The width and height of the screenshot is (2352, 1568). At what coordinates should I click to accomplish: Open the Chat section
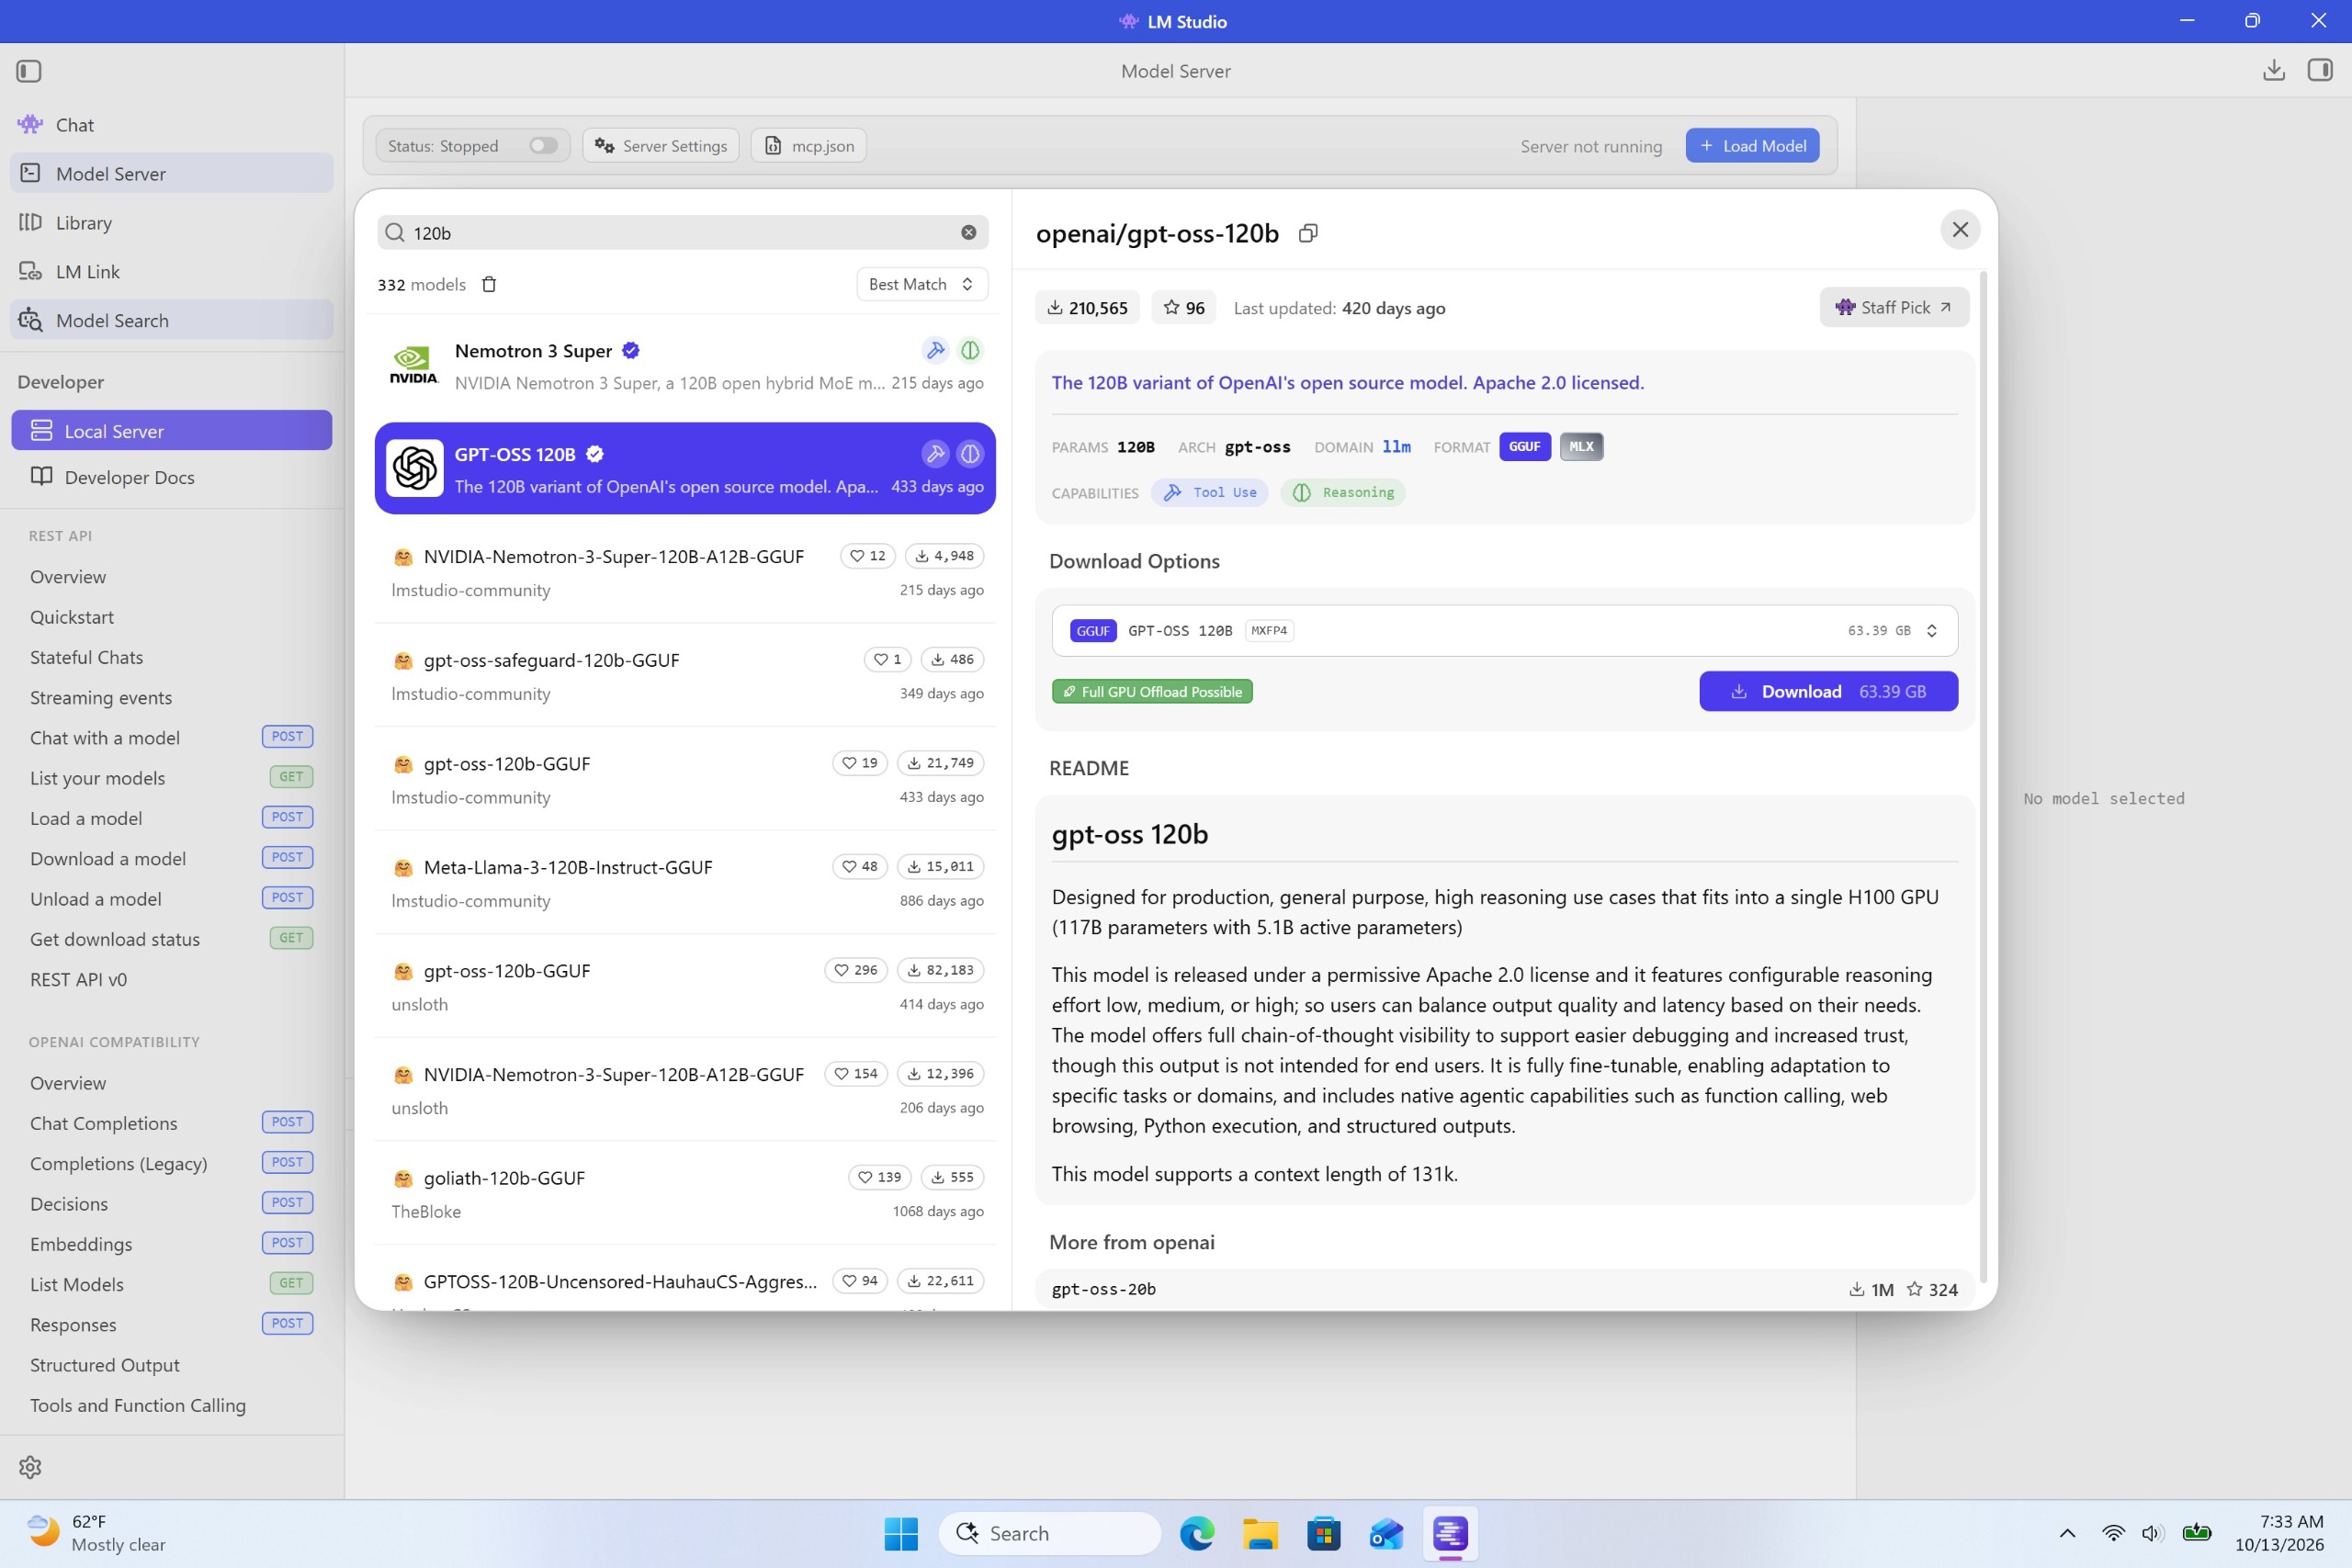pyautogui.click(x=172, y=125)
